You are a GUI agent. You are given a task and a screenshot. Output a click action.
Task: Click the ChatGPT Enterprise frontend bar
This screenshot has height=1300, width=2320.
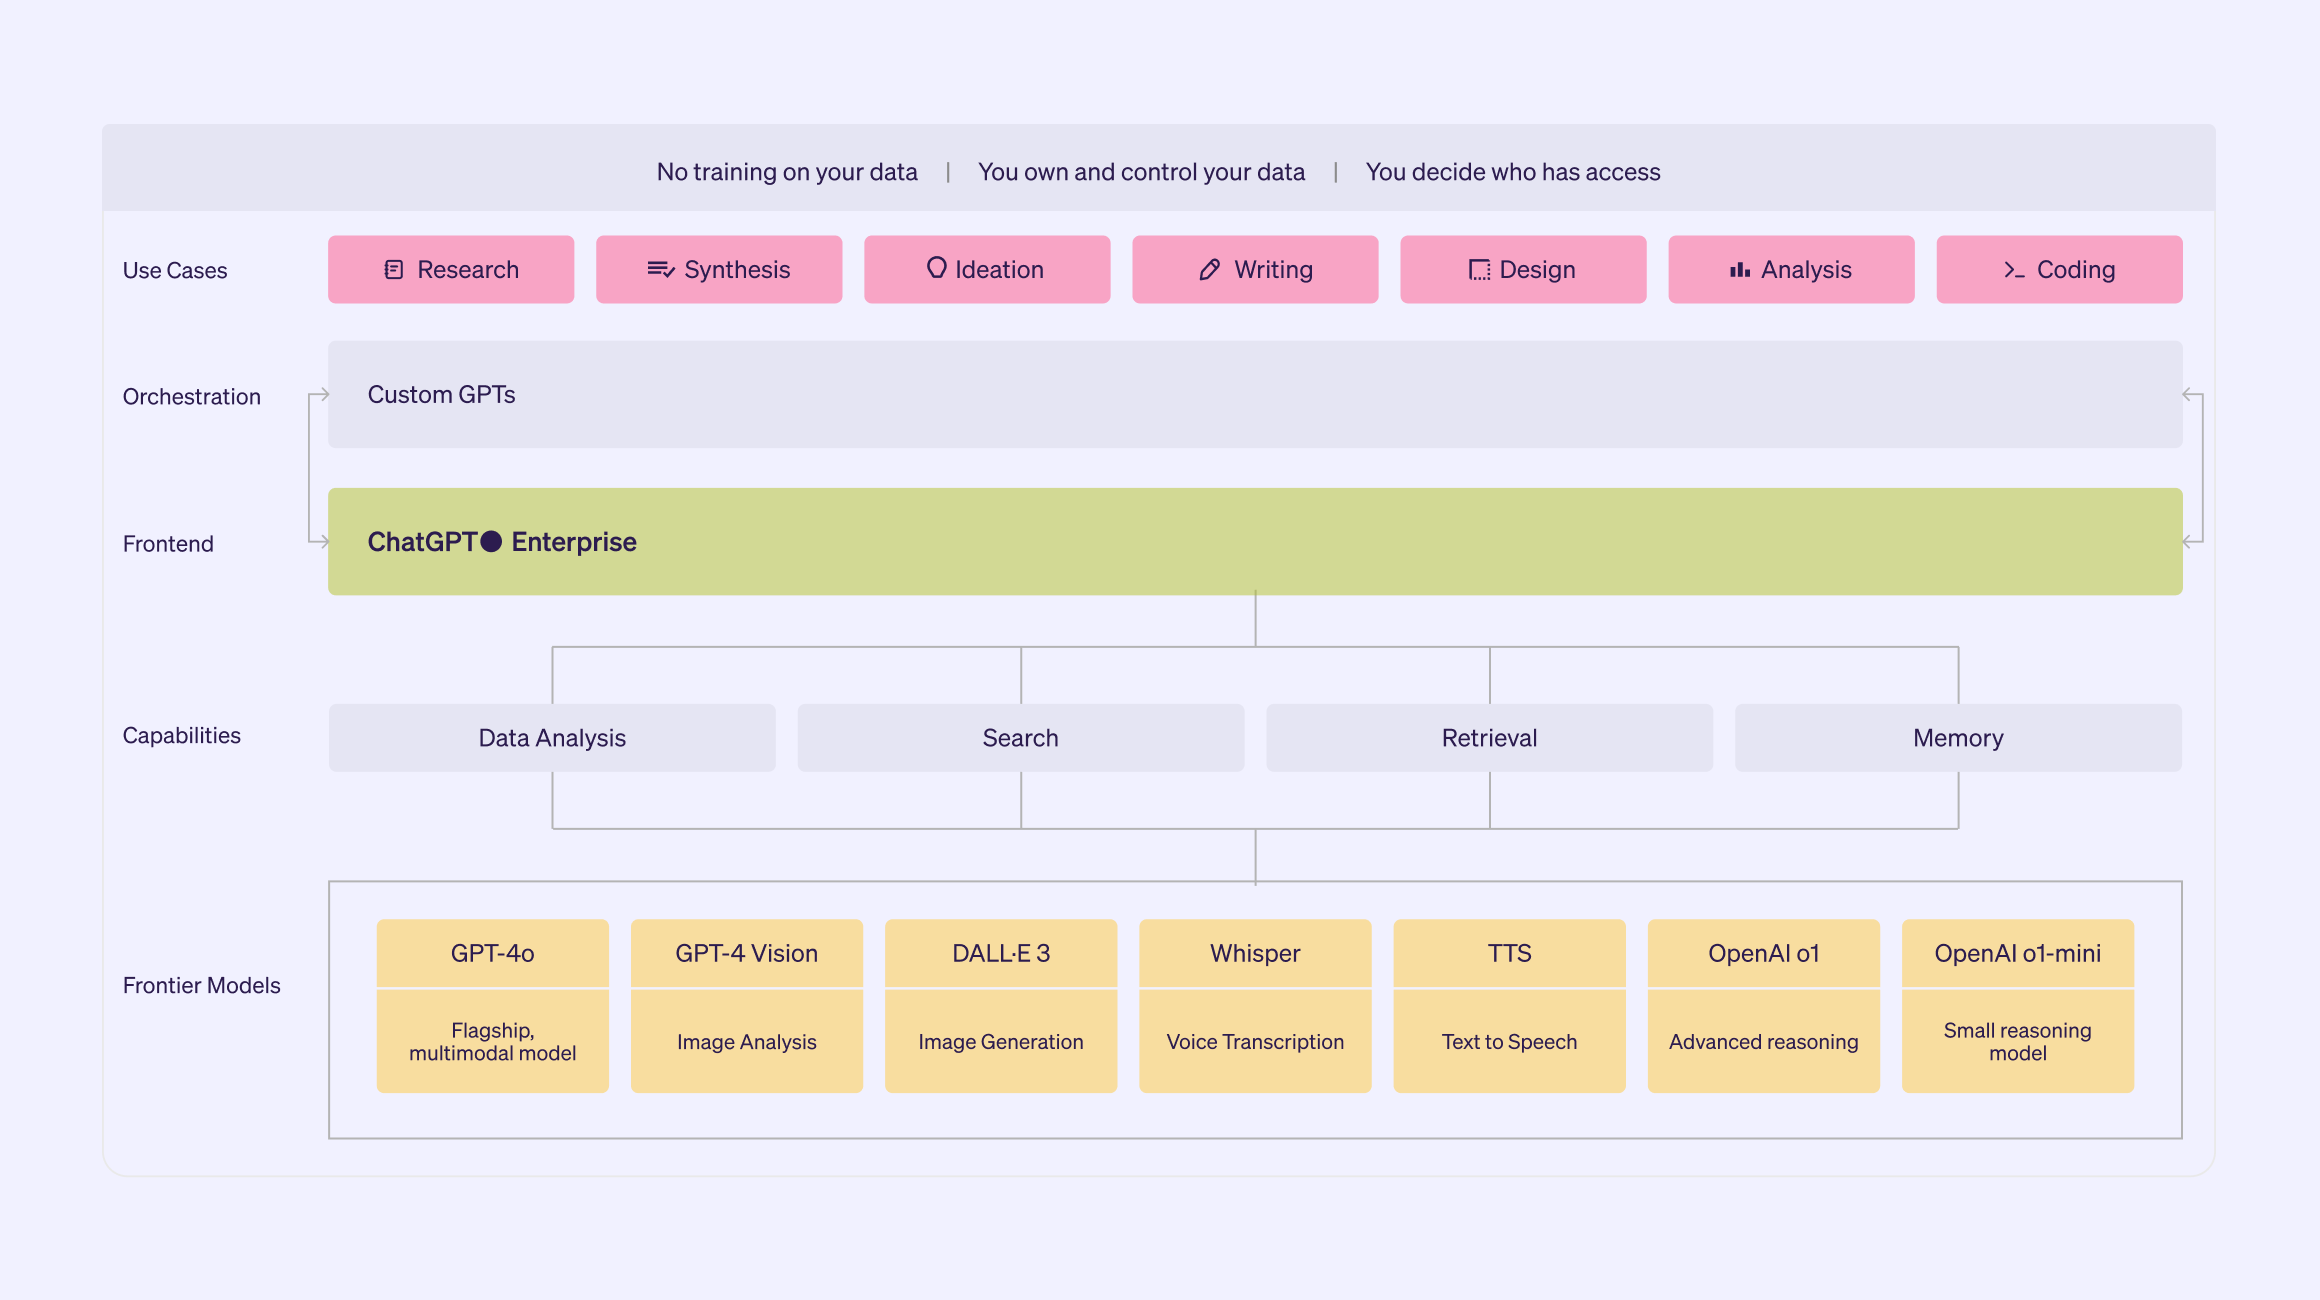pos(1255,542)
